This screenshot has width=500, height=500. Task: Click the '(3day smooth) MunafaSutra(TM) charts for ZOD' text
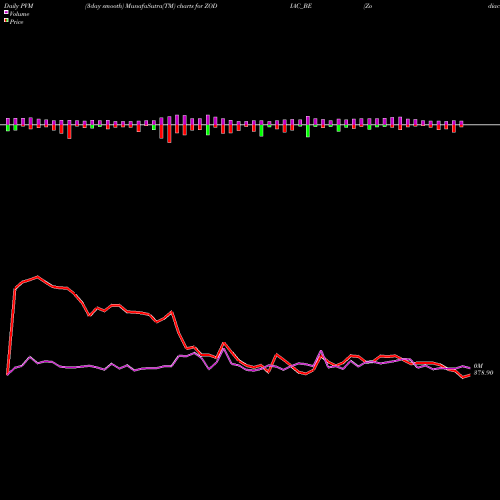[151, 6]
